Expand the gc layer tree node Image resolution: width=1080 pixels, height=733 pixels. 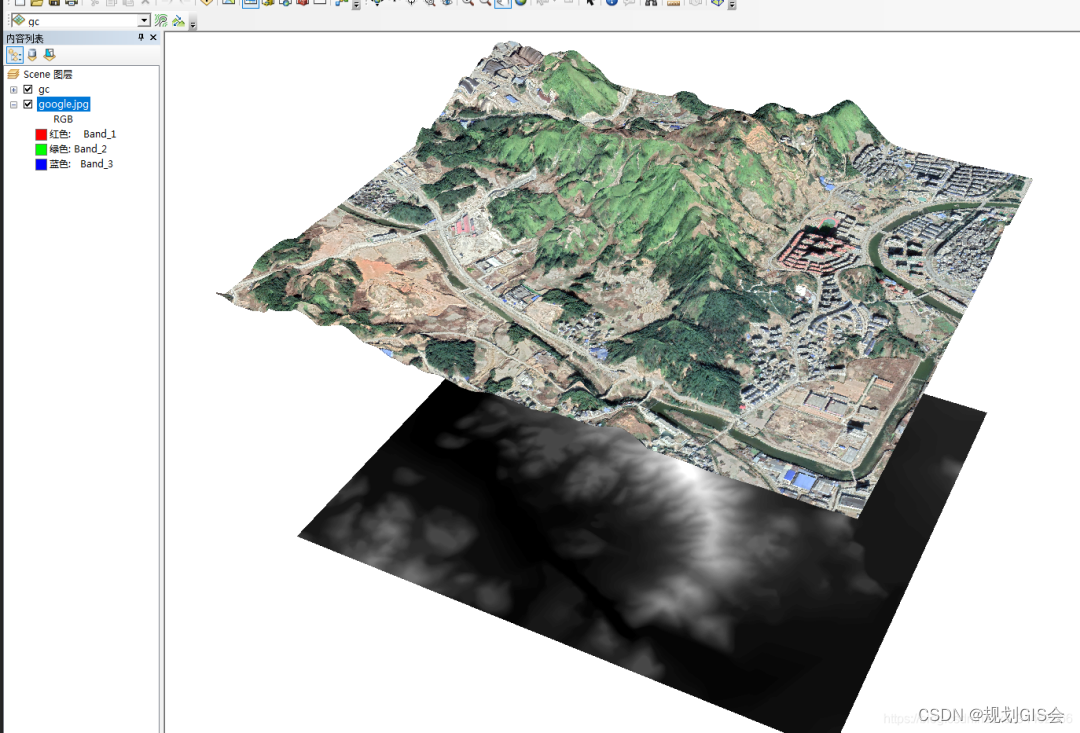(x=14, y=89)
